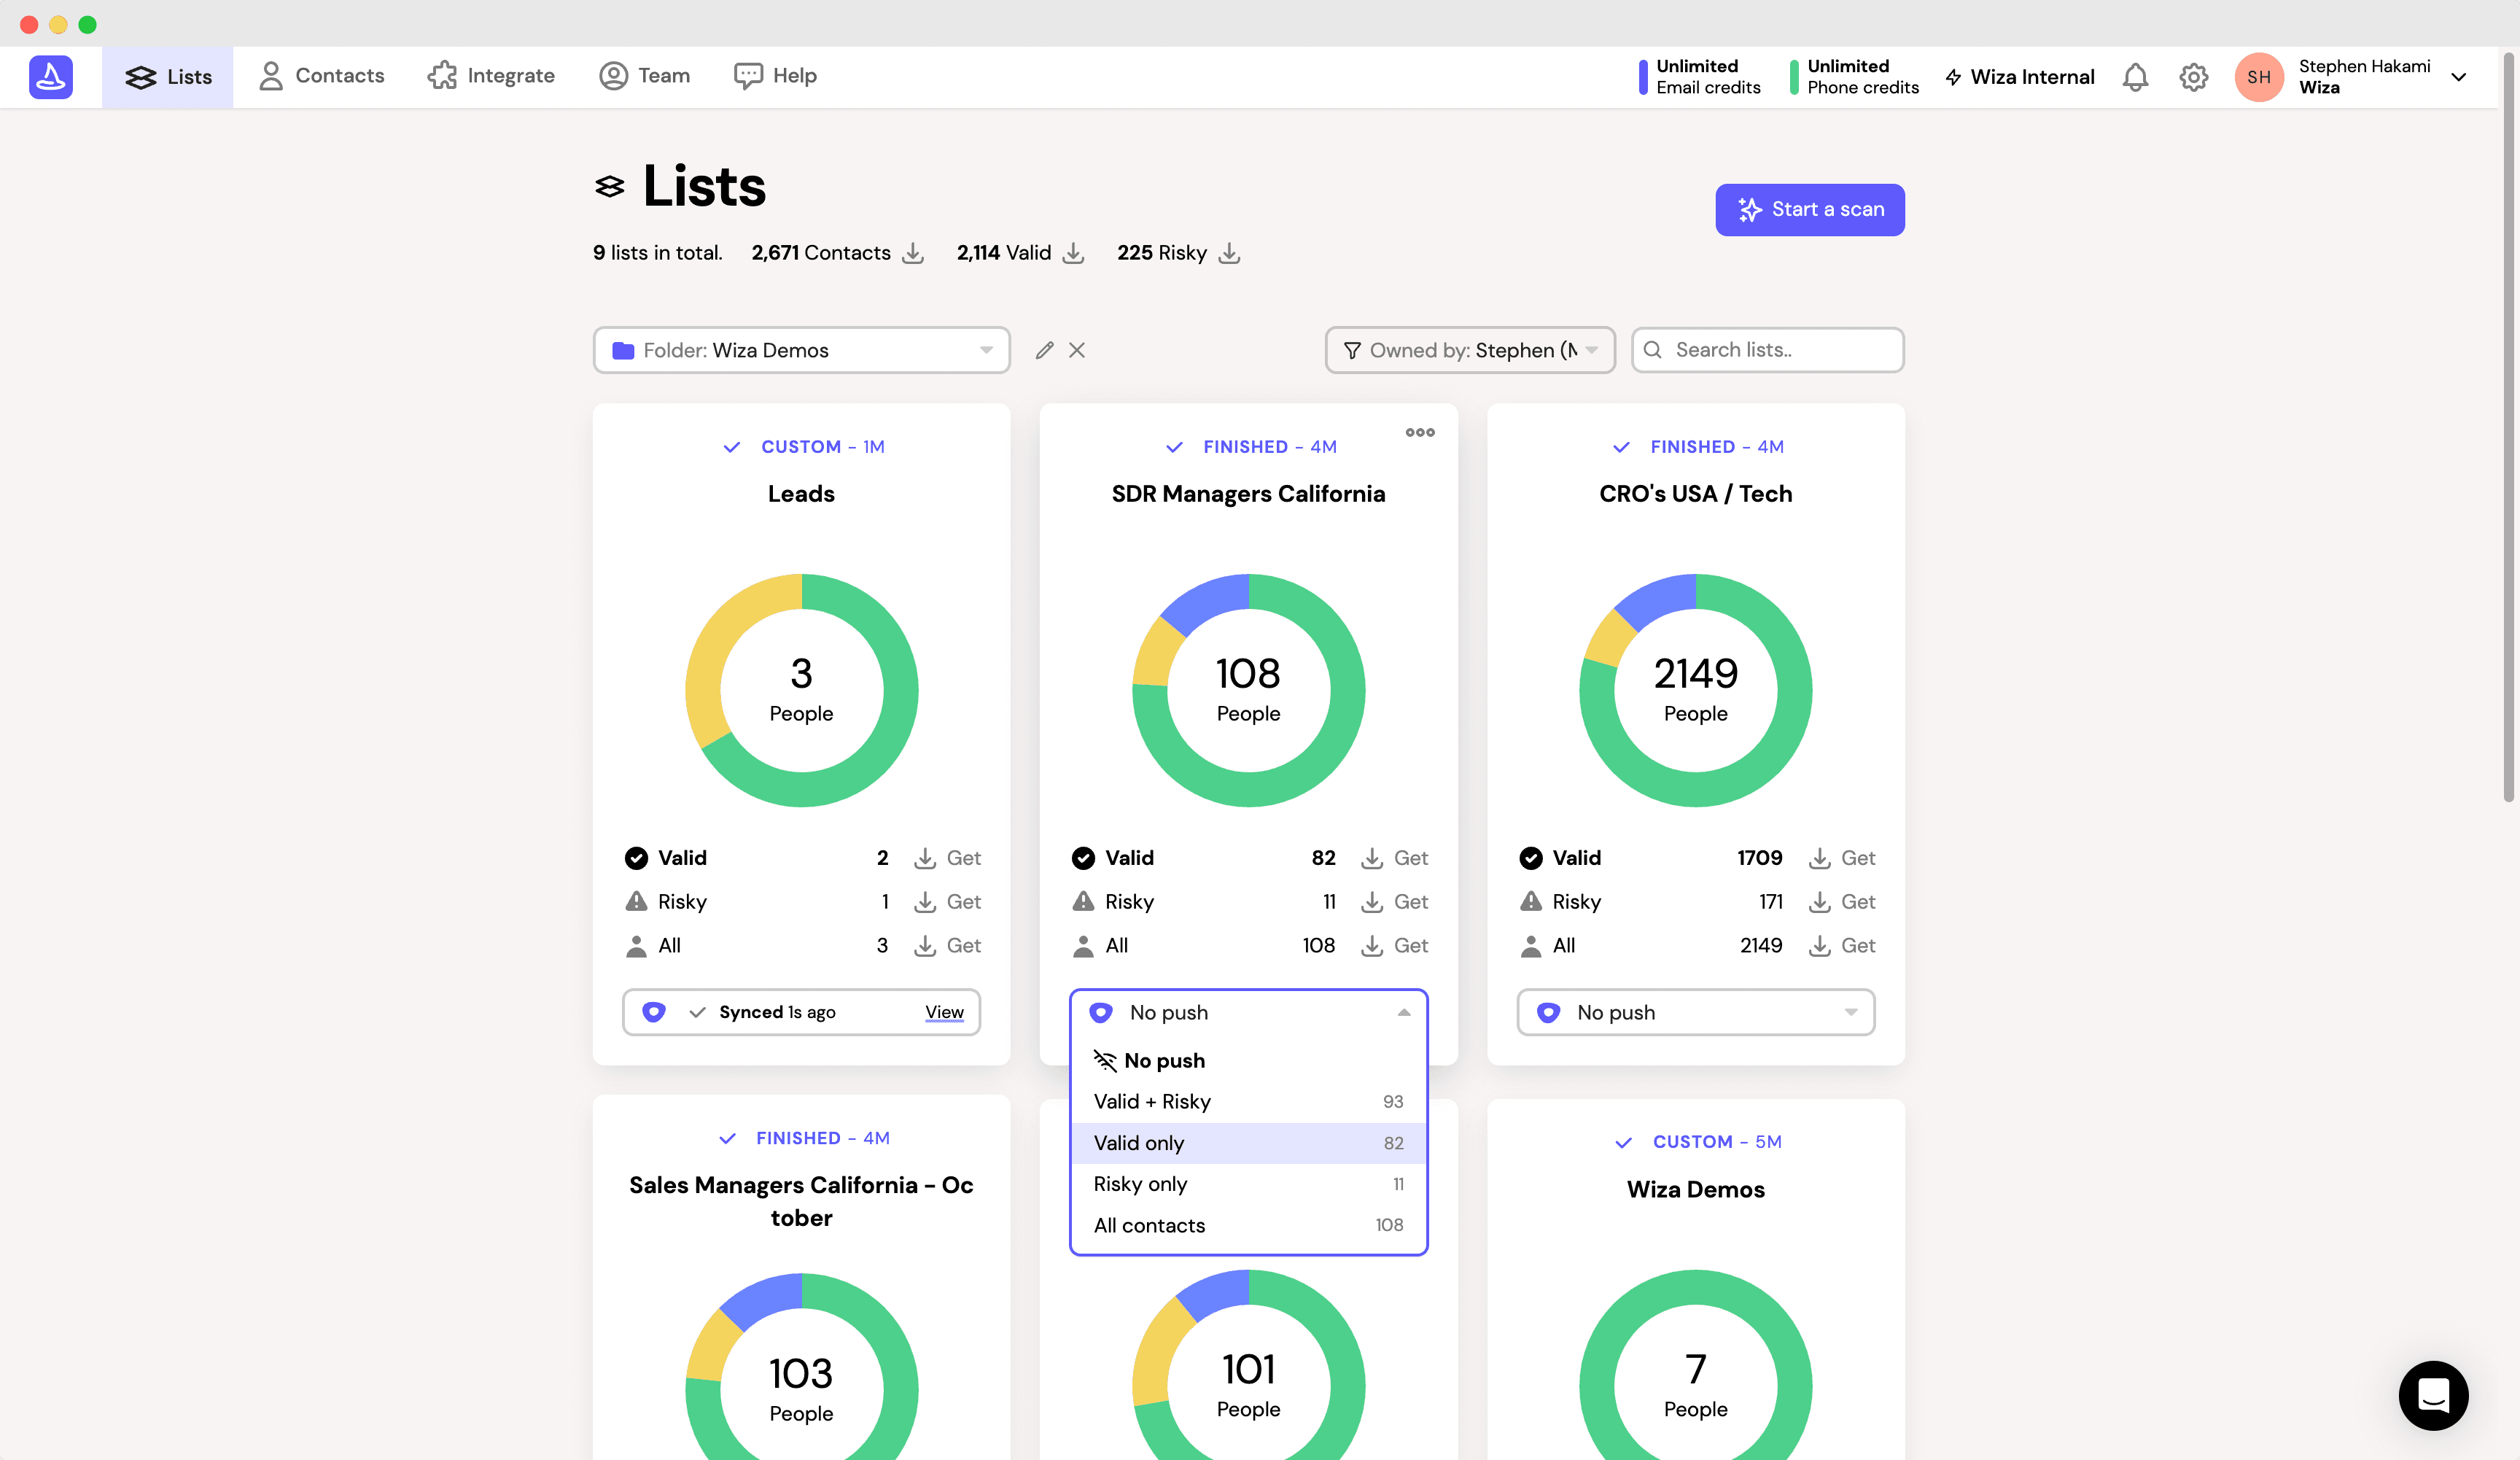
Task: Click the notification bell icon
Action: click(2135, 77)
